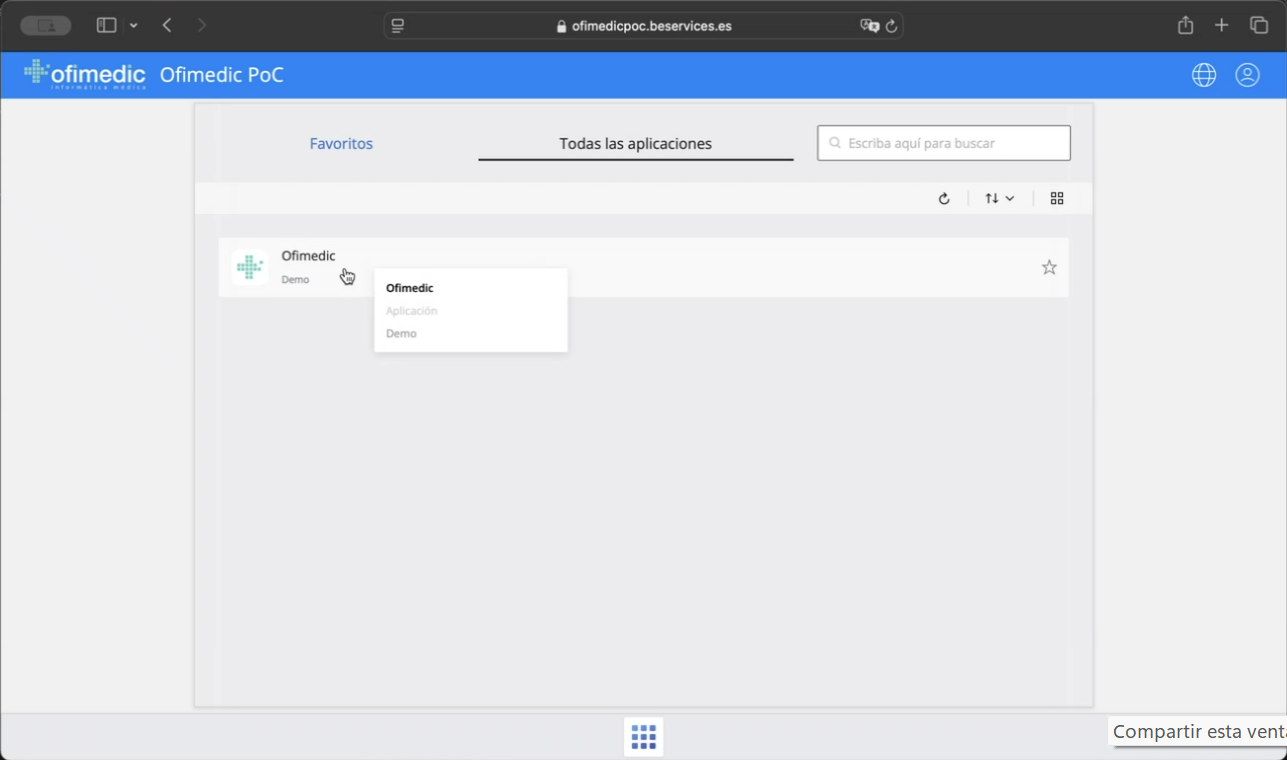1287x760 pixels.
Task: Click the Ofimedic app cross icon
Action: 249,268
